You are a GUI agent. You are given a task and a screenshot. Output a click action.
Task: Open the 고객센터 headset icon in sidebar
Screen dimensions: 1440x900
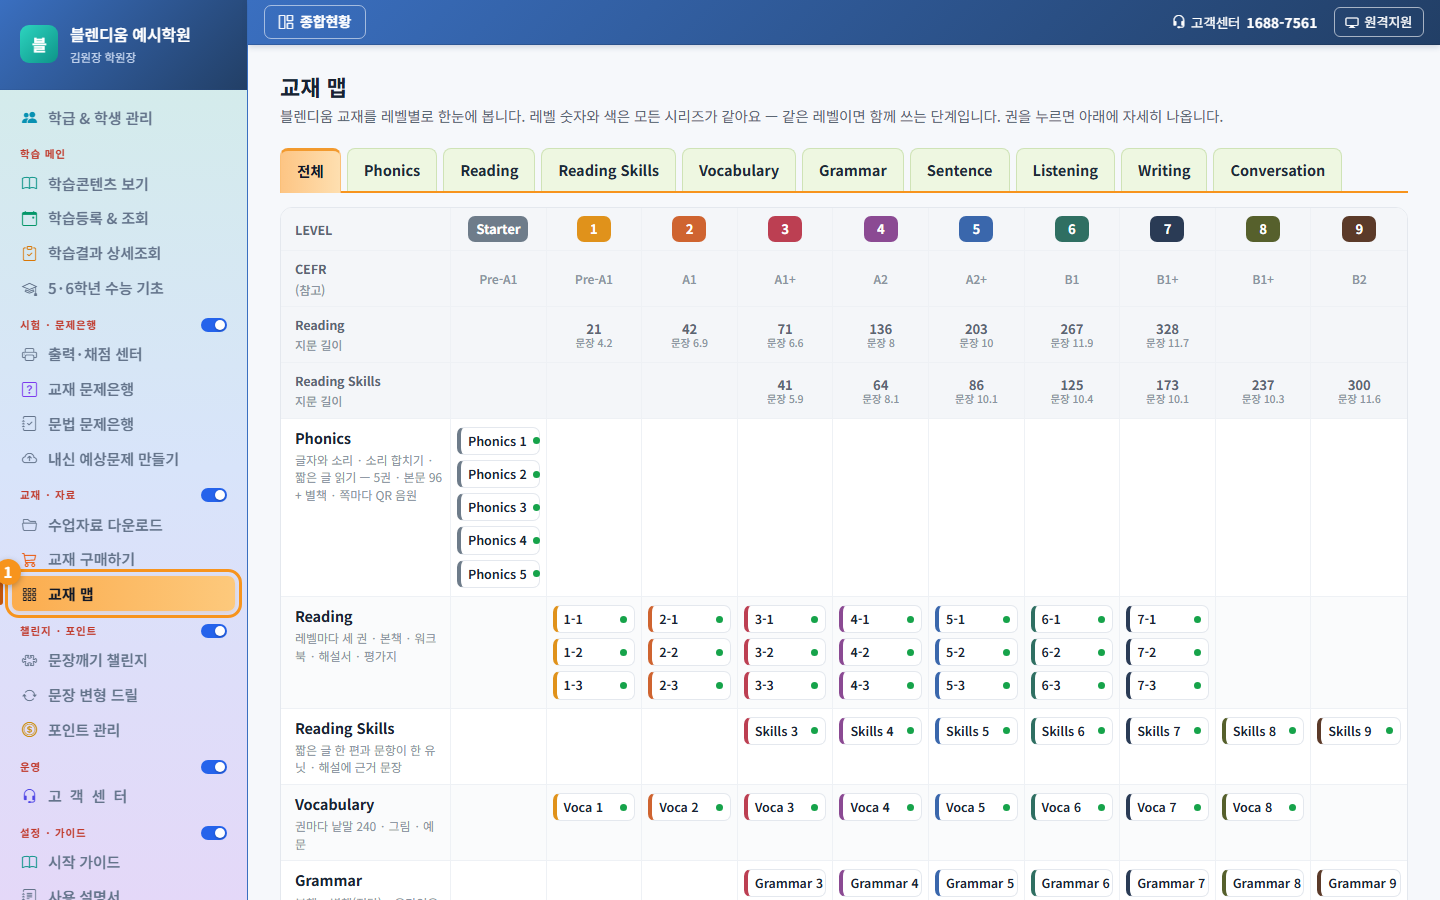pos(30,796)
